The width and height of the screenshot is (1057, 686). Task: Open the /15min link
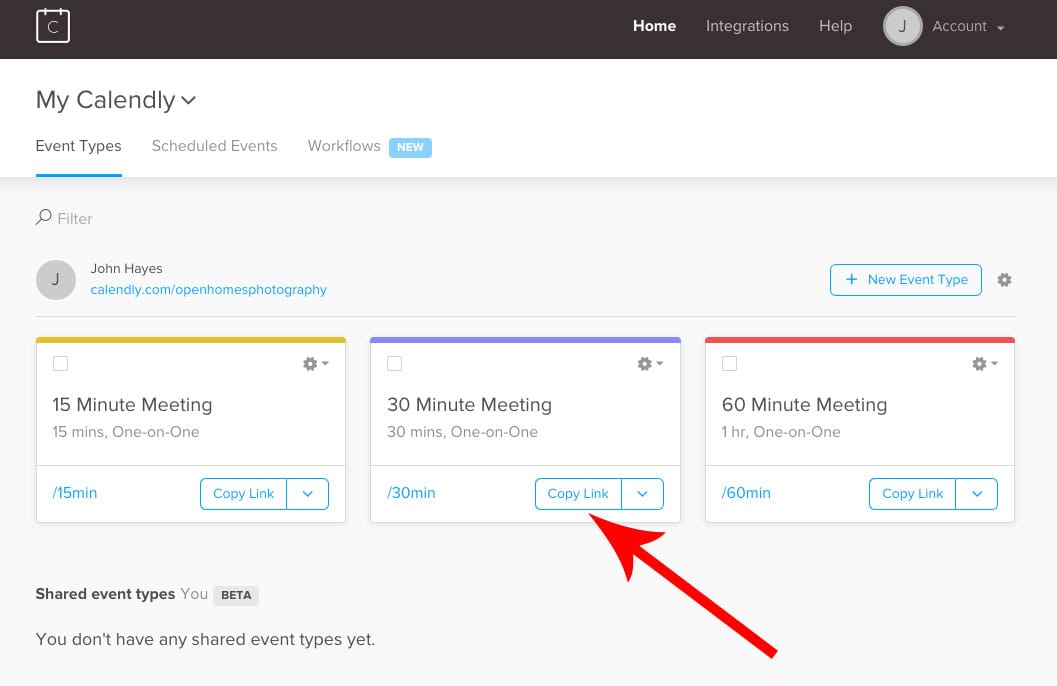coord(75,493)
